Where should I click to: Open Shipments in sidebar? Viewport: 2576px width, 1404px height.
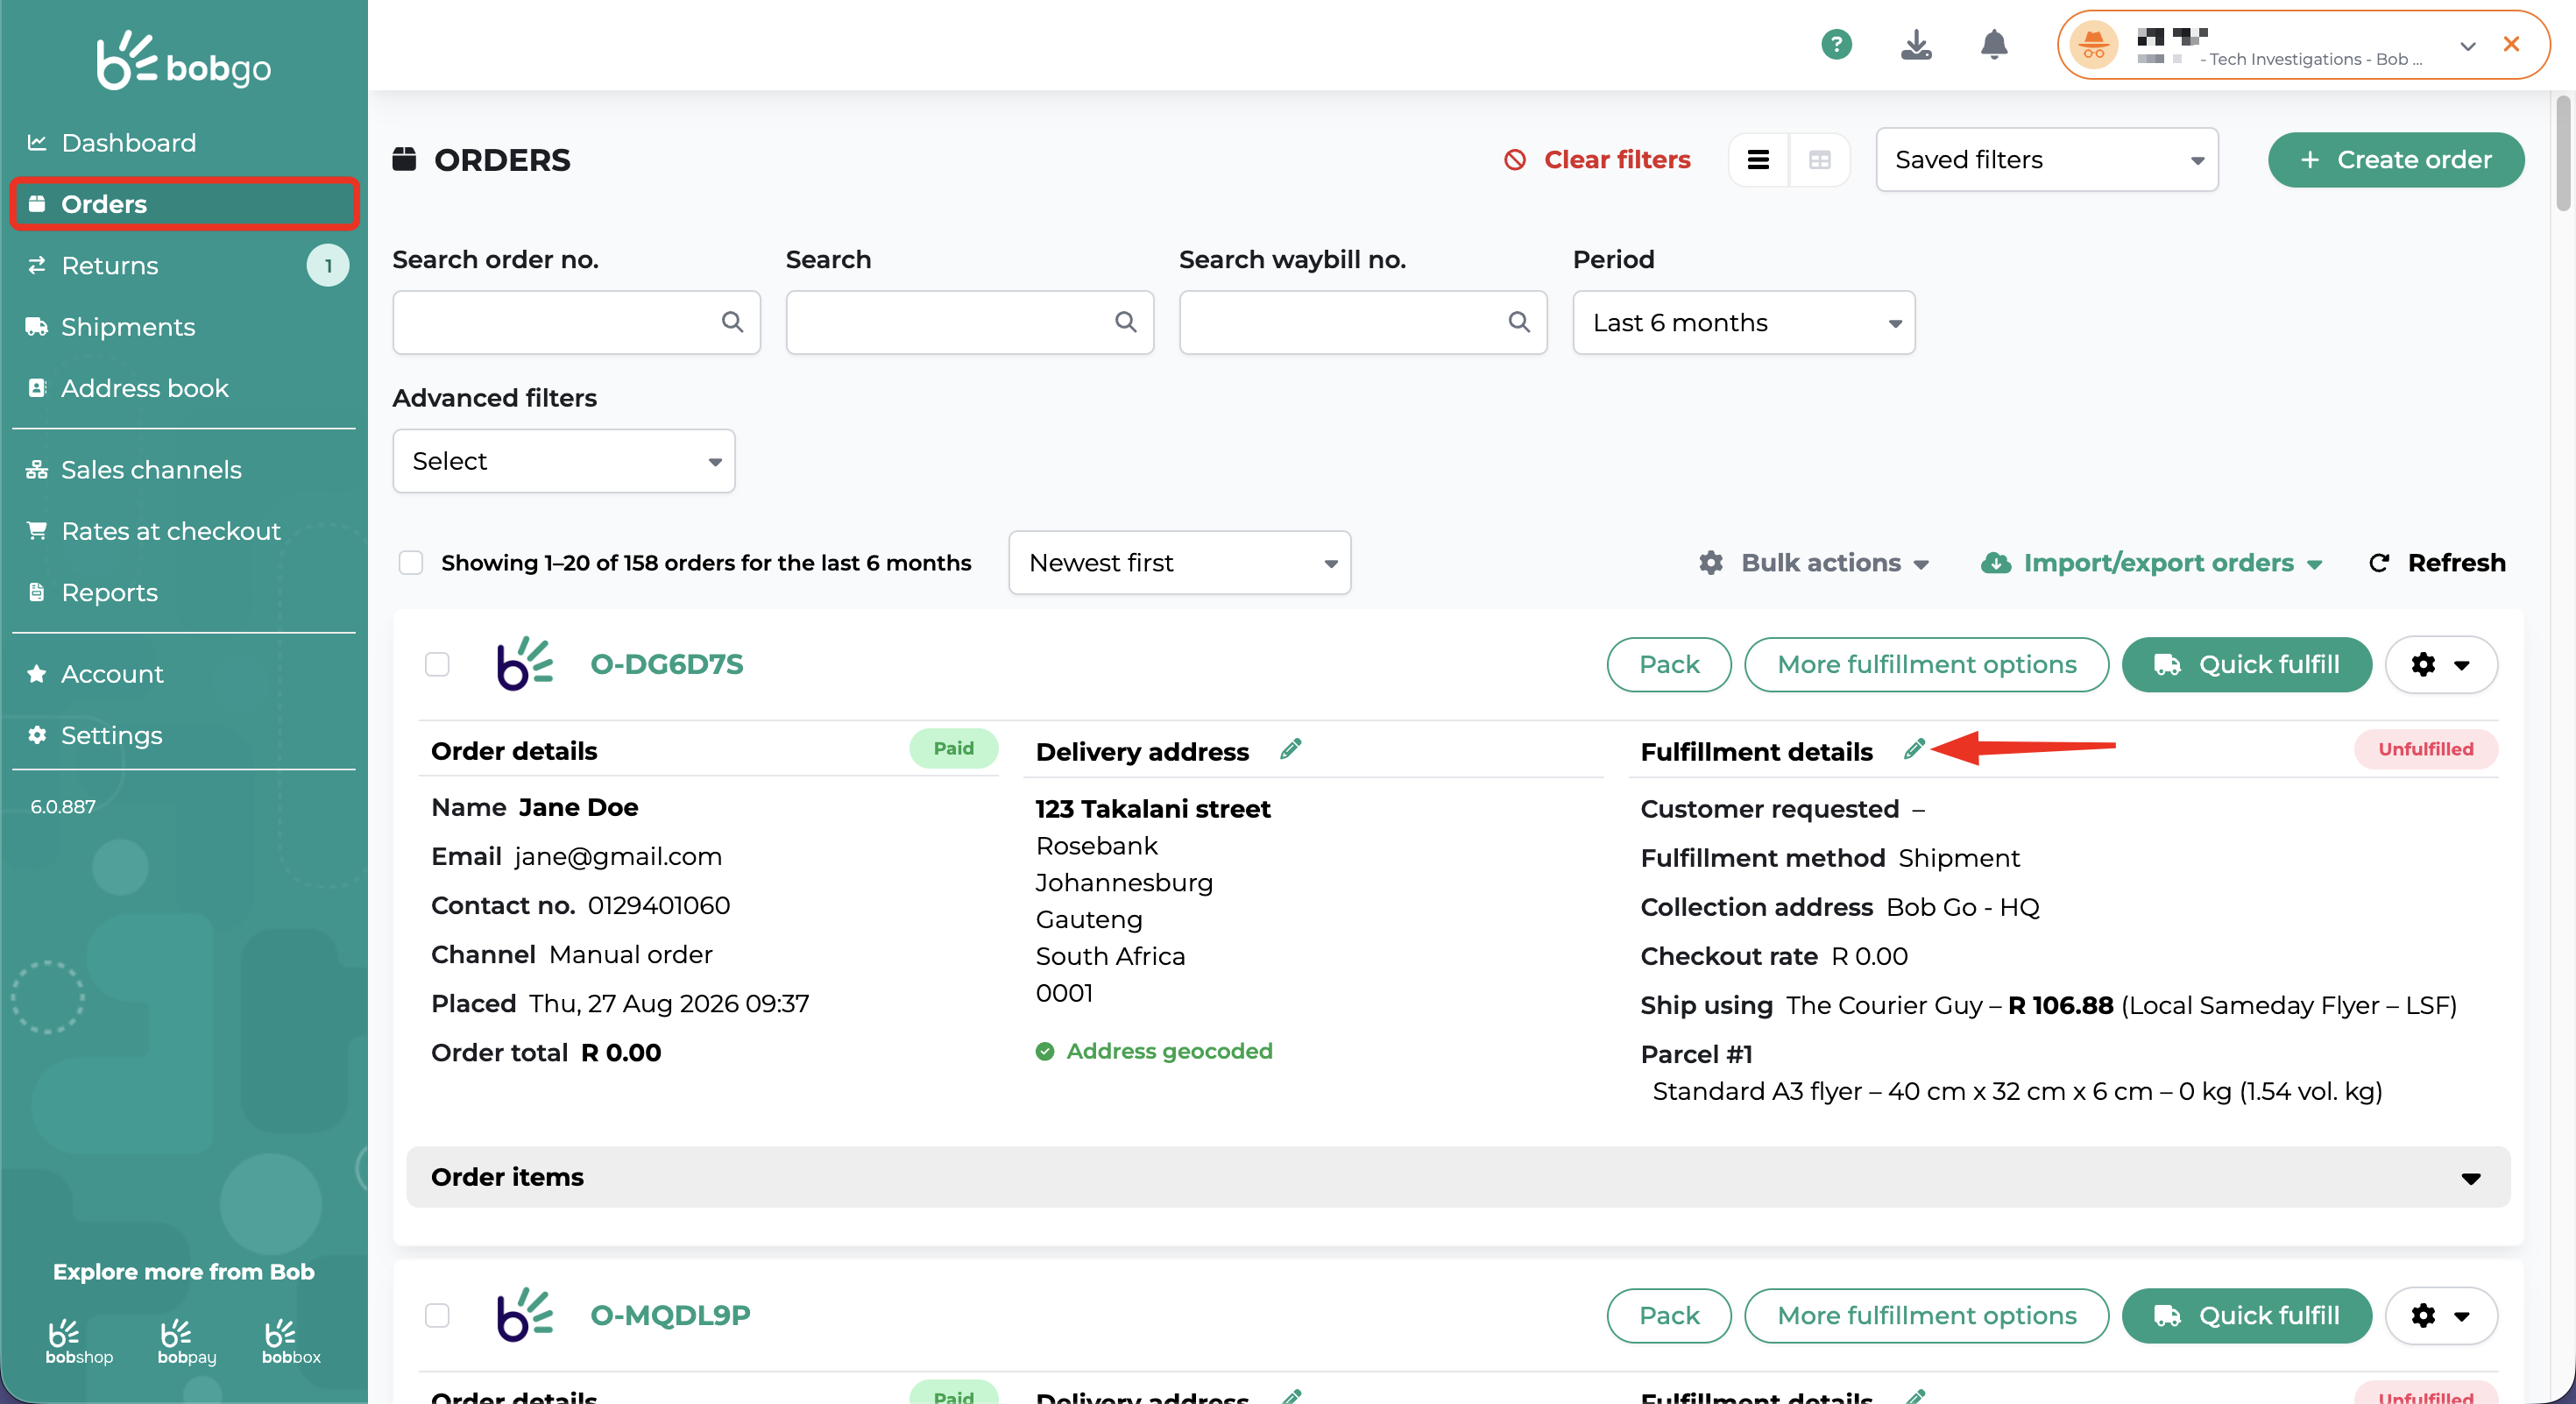coord(184,327)
